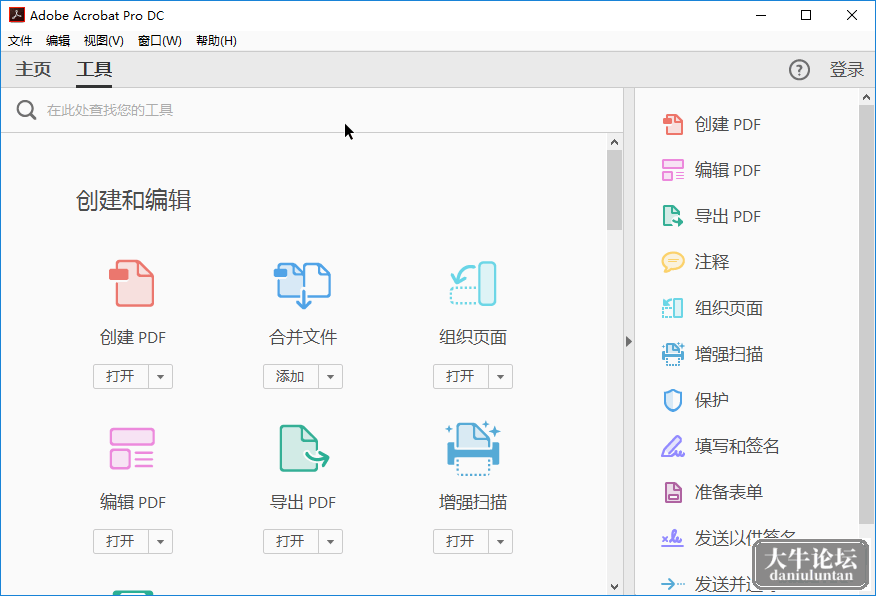Click main panel scrollbar up arrow

coord(615,142)
